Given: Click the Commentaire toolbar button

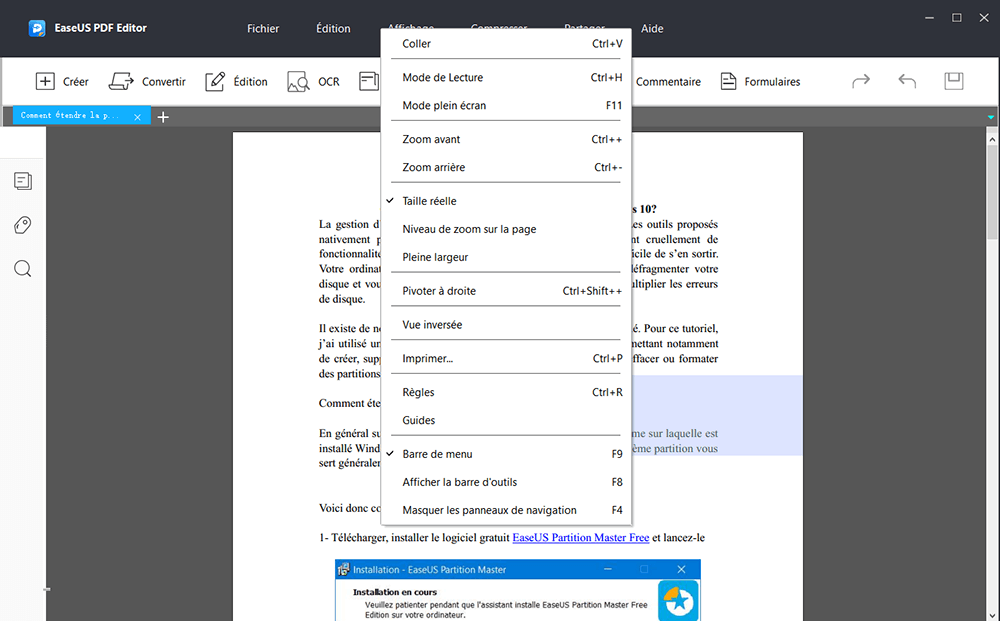Looking at the screenshot, I should click(x=668, y=82).
